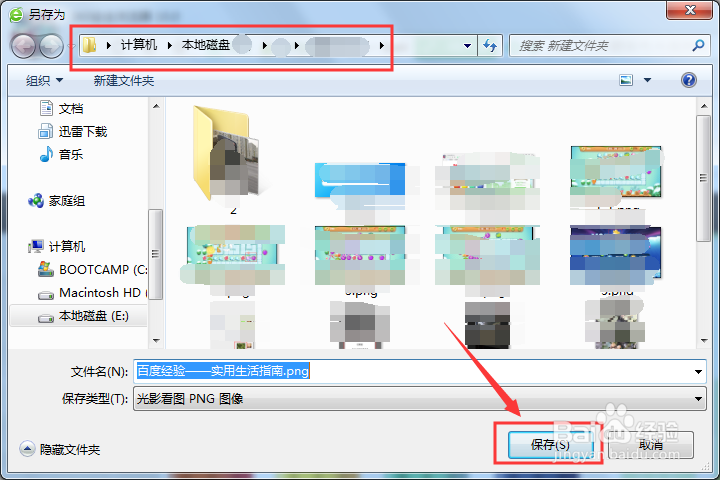Expand the arrow before 计算机 in breadcrumb

point(108,45)
